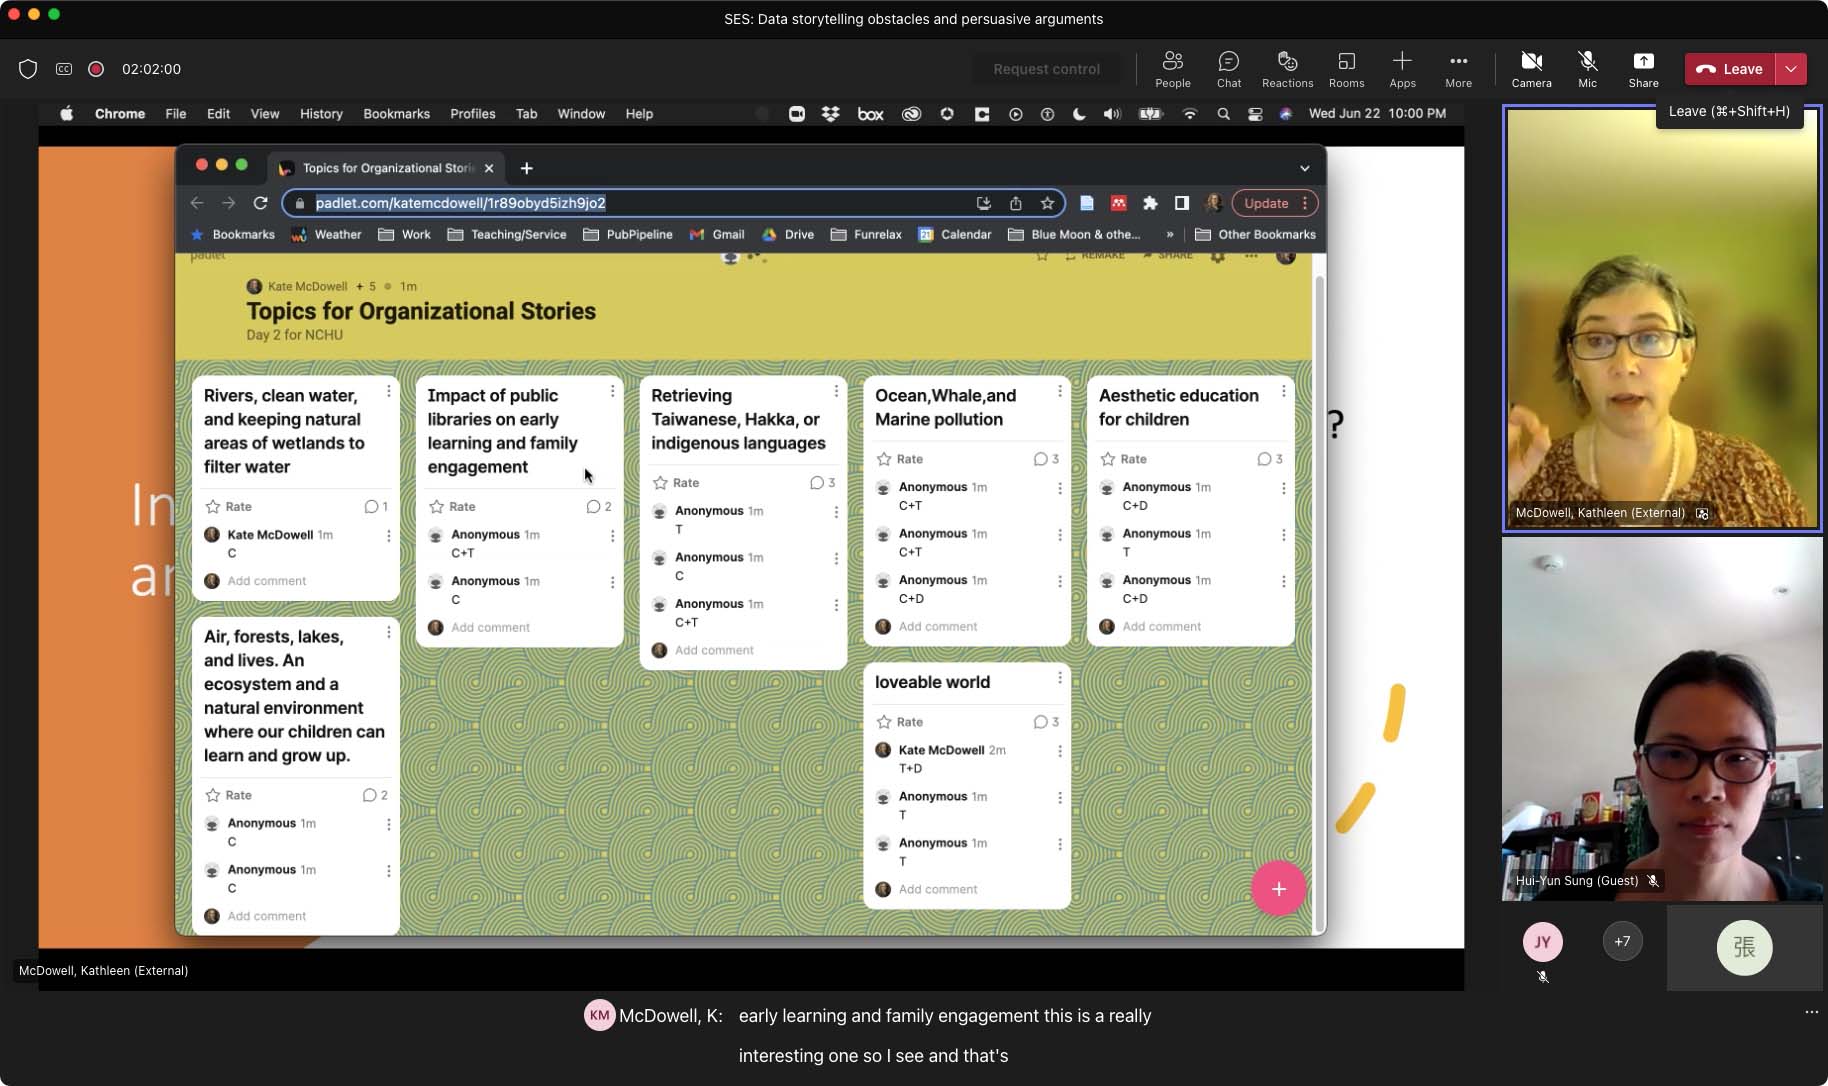This screenshot has width=1828, height=1086.
Task: Click Dropbox menu bar icon
Action: click(830, 114)
